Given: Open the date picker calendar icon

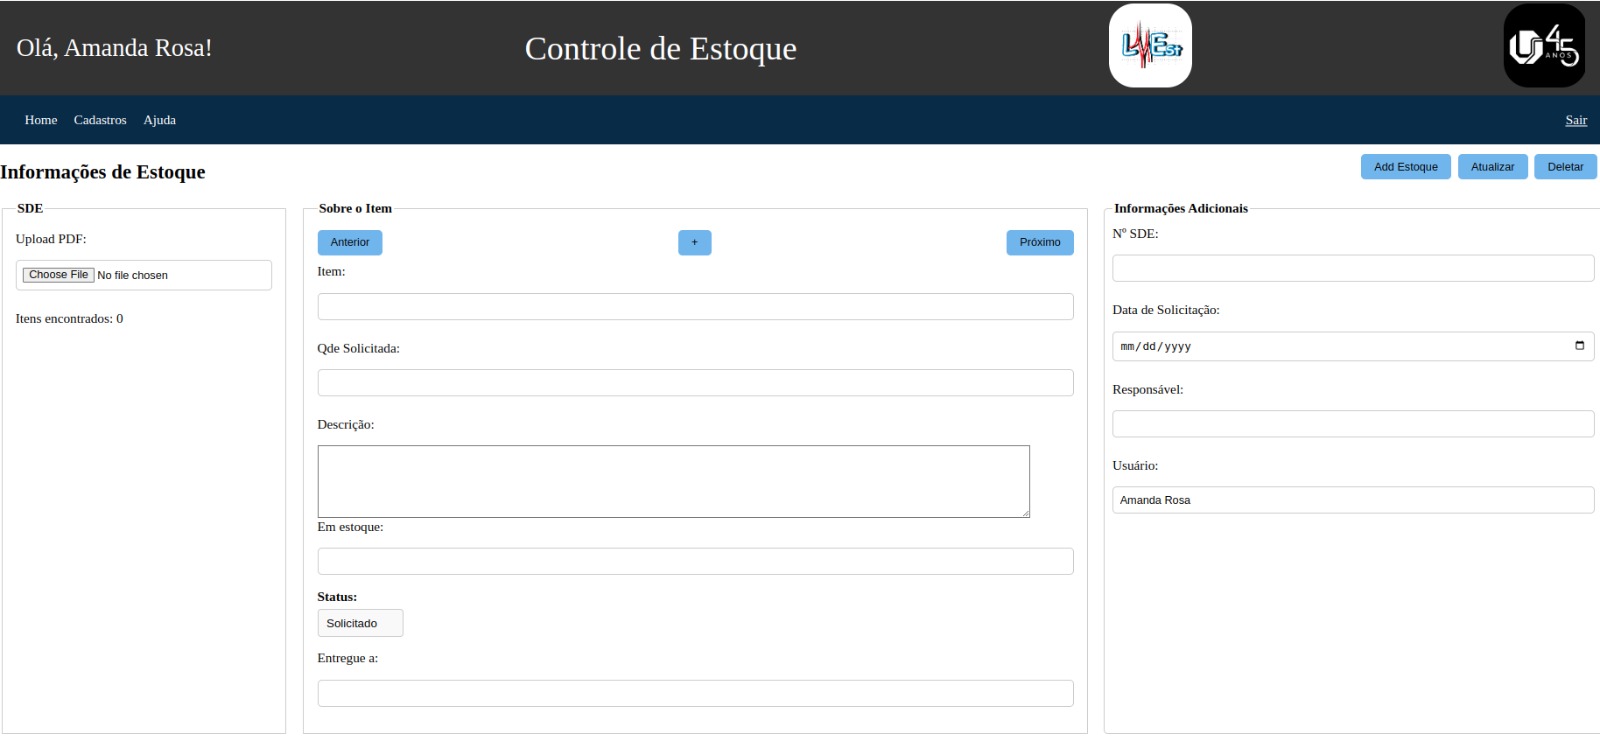Looking at the screenshot, I should coord(1580,346).
